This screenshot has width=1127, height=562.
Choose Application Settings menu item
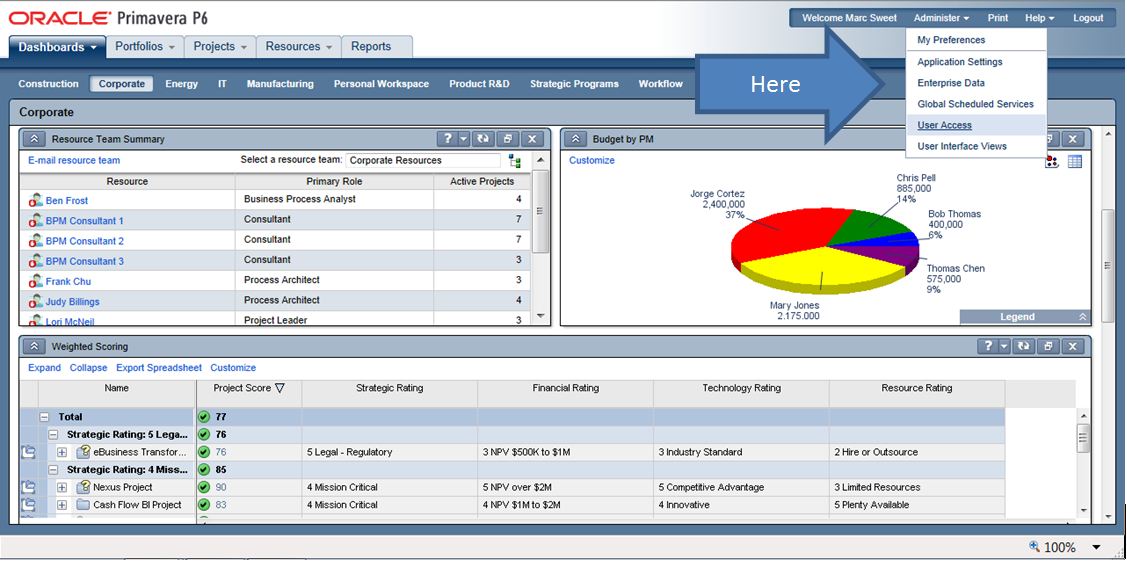click(x=960, y=62)
